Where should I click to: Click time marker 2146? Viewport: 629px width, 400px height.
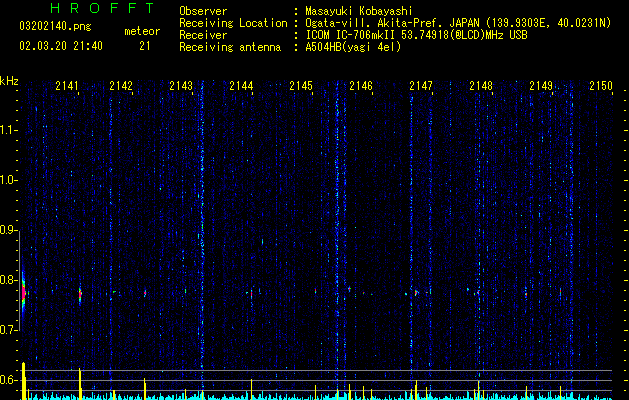(x=361, y=85)
